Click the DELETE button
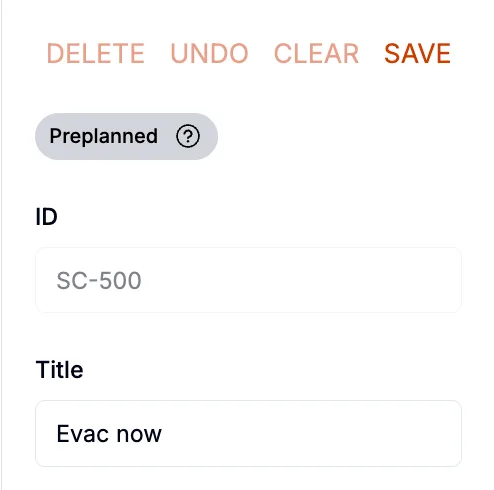The height and width of the screenshot is (490, 494). pyautogui.click(x=96, y=53)
